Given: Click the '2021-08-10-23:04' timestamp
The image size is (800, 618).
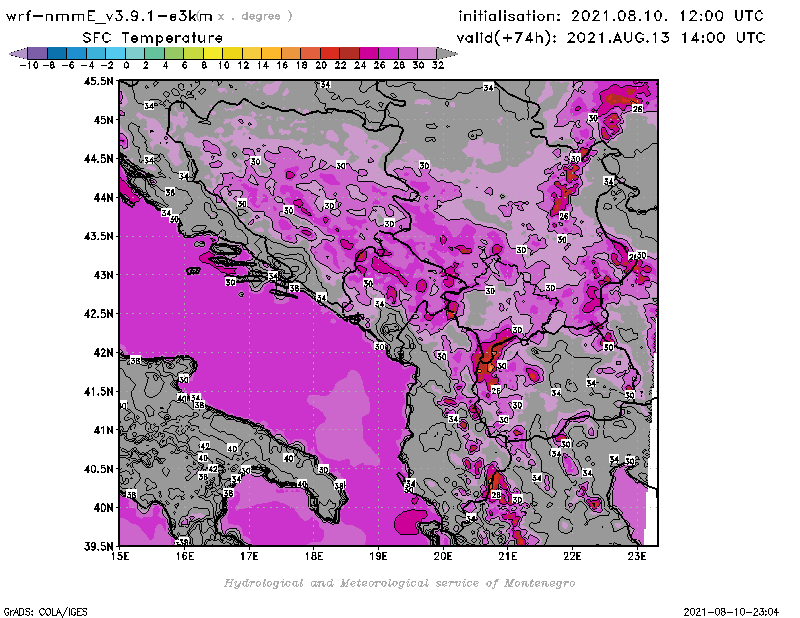Looking at the screenshot, I should tap(731, 611).
